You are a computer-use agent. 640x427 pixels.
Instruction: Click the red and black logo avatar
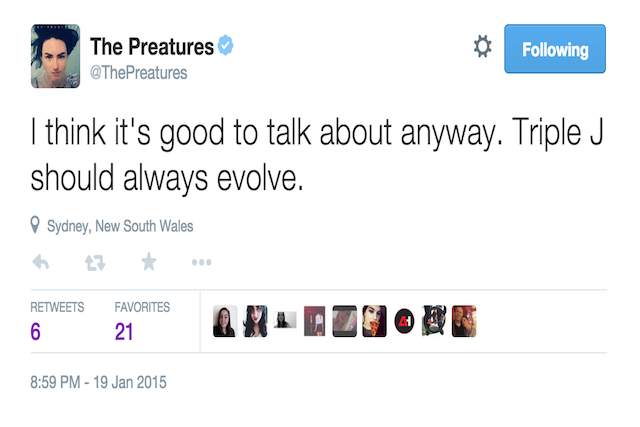[404, 322]
